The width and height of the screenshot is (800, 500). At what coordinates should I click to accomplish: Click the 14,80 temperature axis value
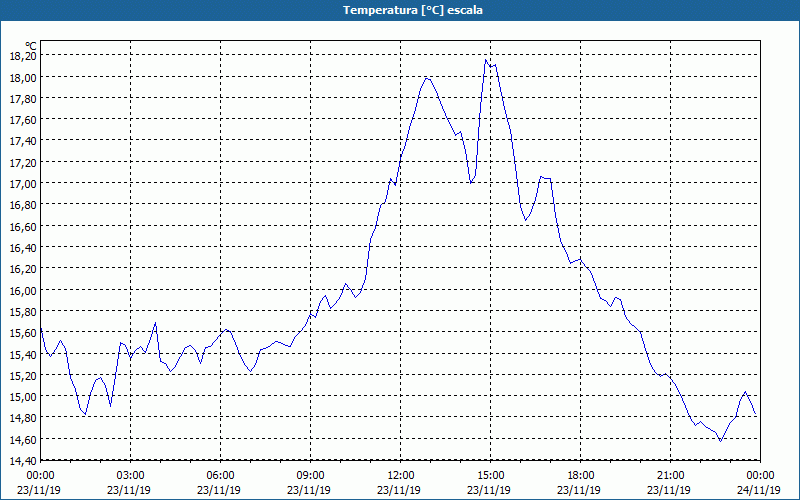[x=23, y=418]
